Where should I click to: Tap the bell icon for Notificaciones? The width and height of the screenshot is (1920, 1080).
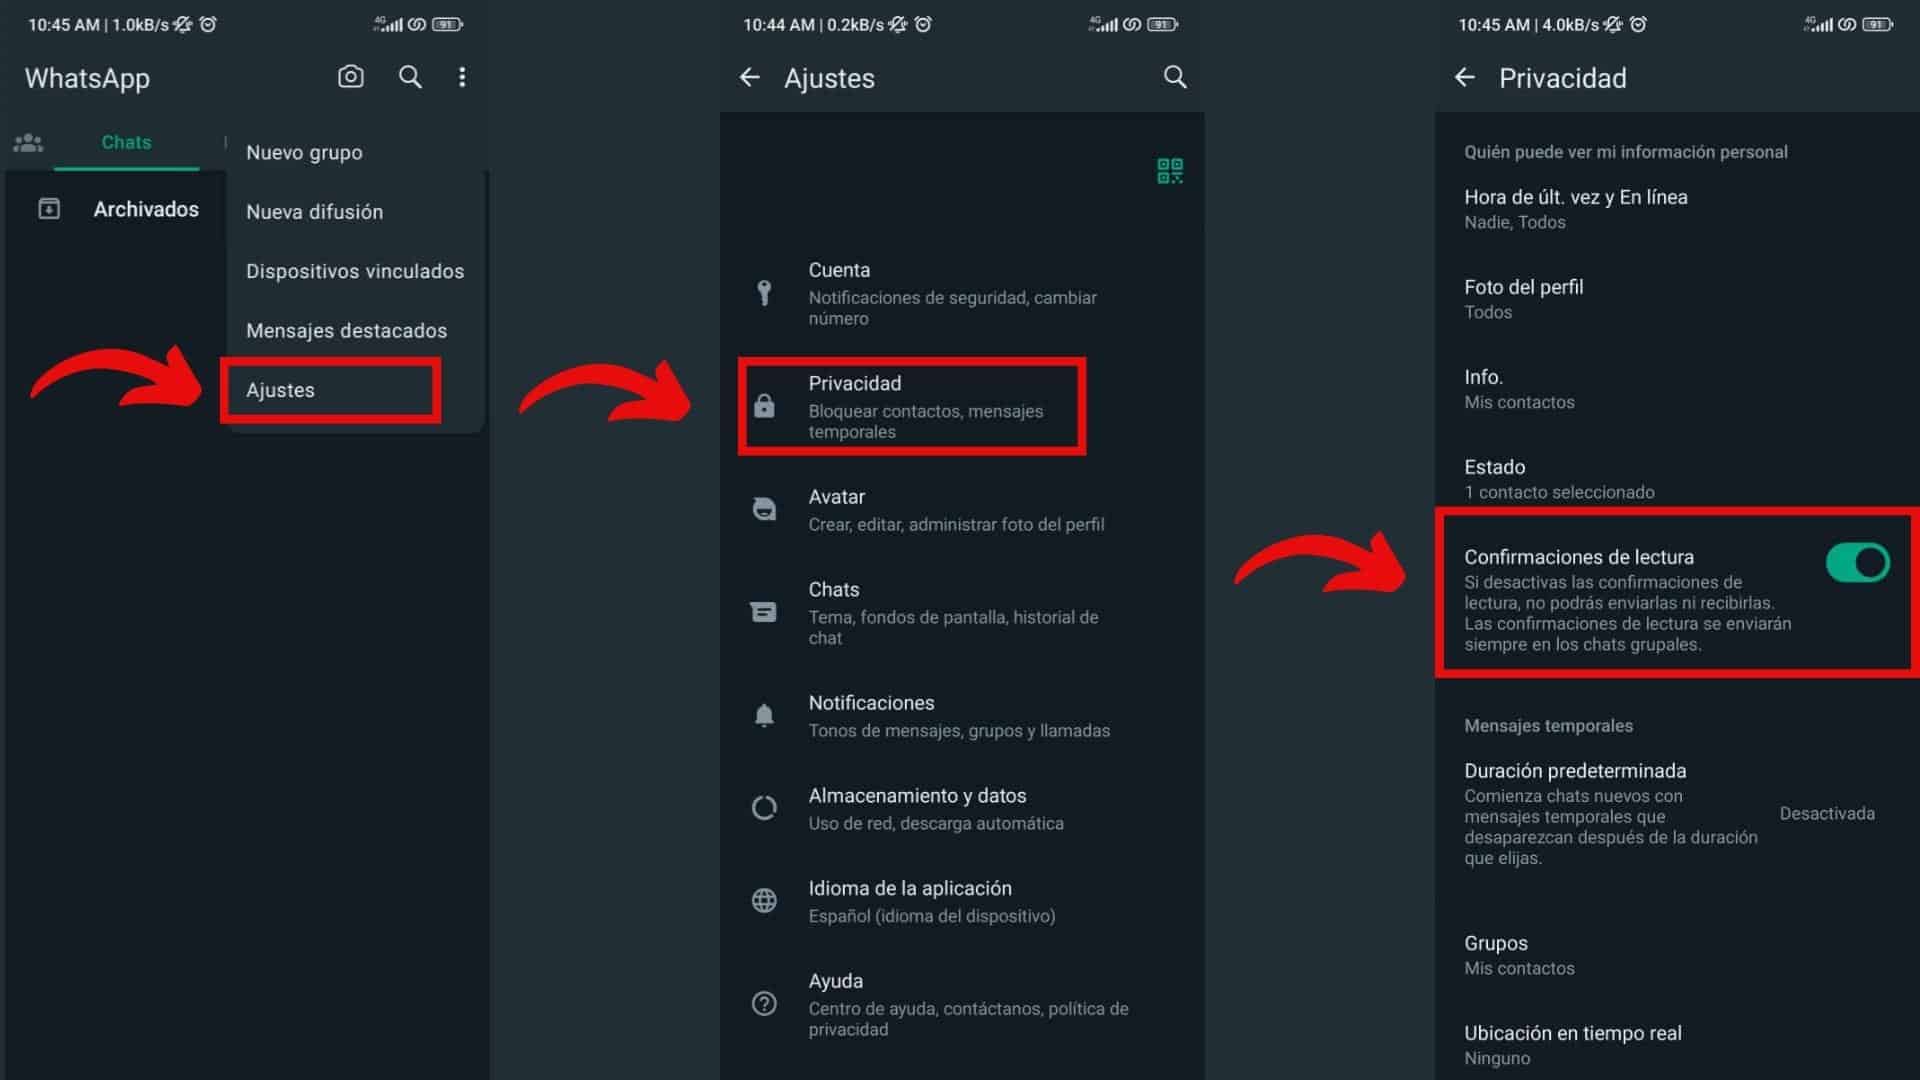[x=764, y=715]
